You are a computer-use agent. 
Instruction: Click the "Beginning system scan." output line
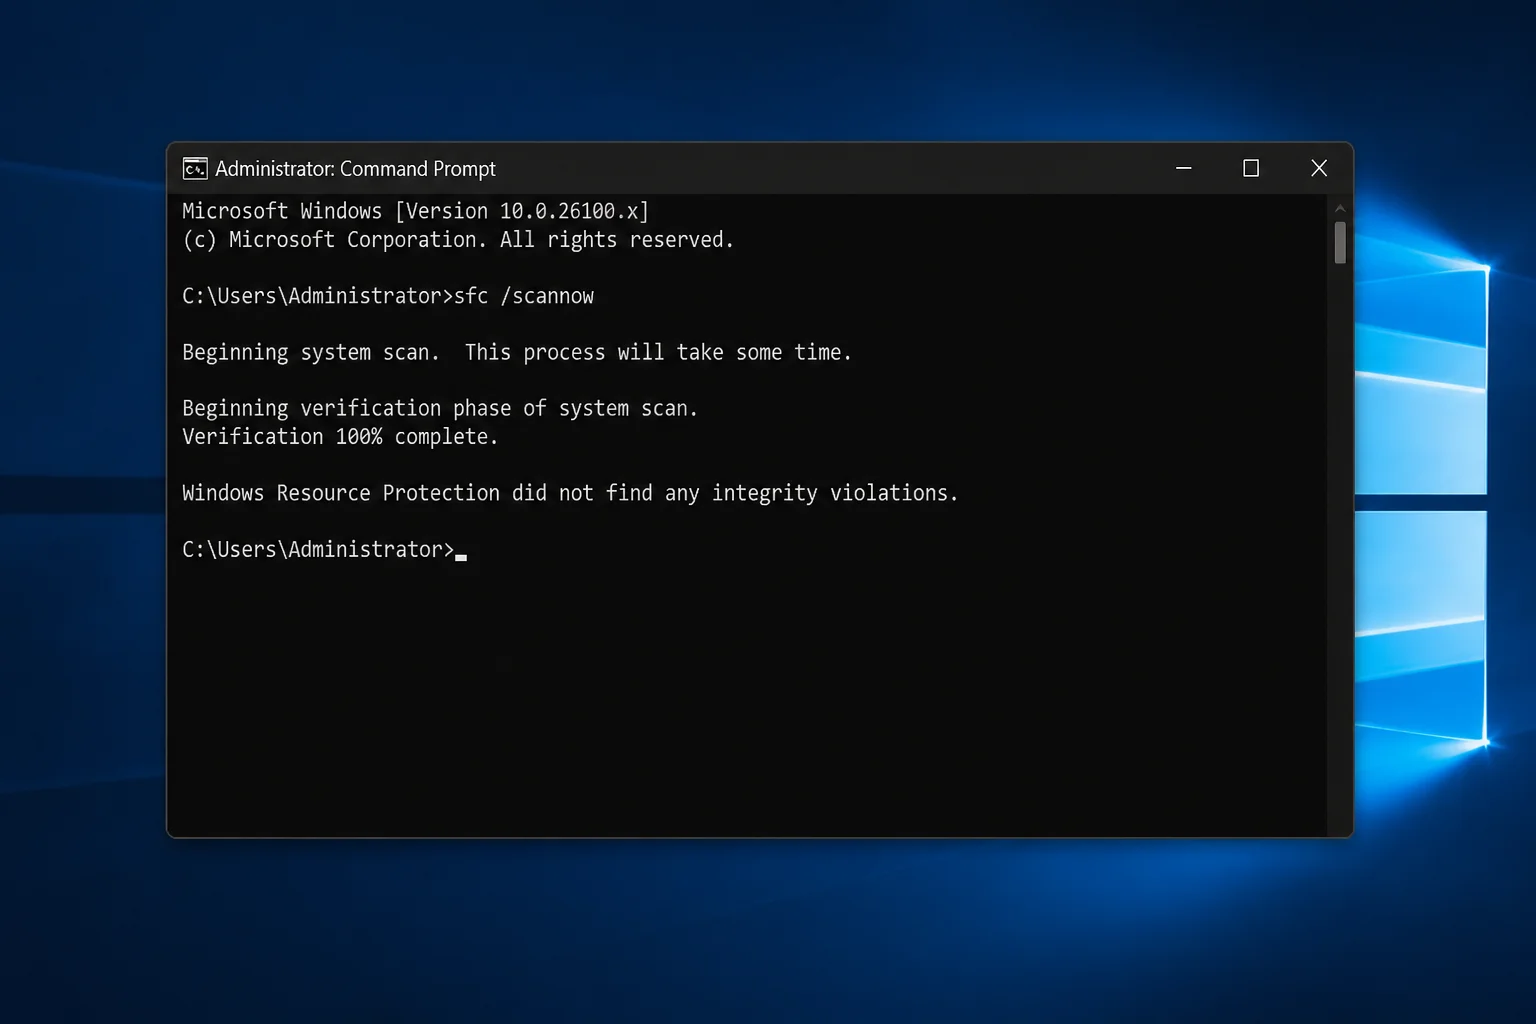point(517,352)
